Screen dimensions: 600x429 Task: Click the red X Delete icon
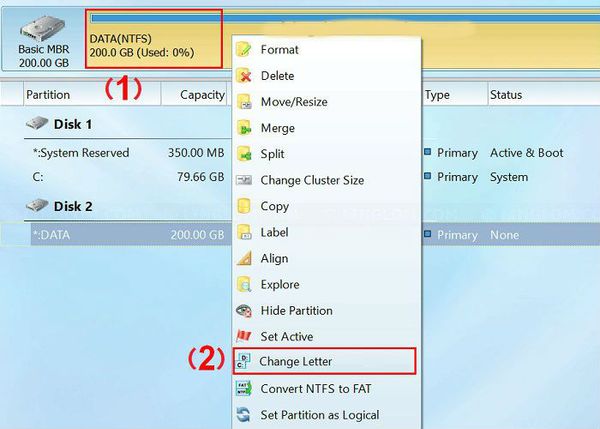click(x=243, y=76)
